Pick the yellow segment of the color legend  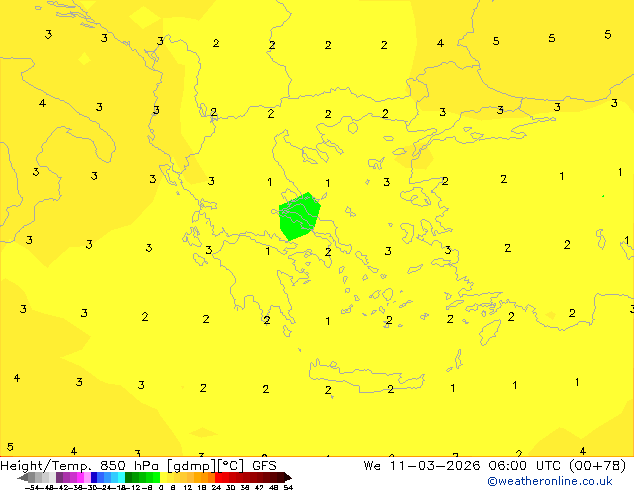coord(168,477)
